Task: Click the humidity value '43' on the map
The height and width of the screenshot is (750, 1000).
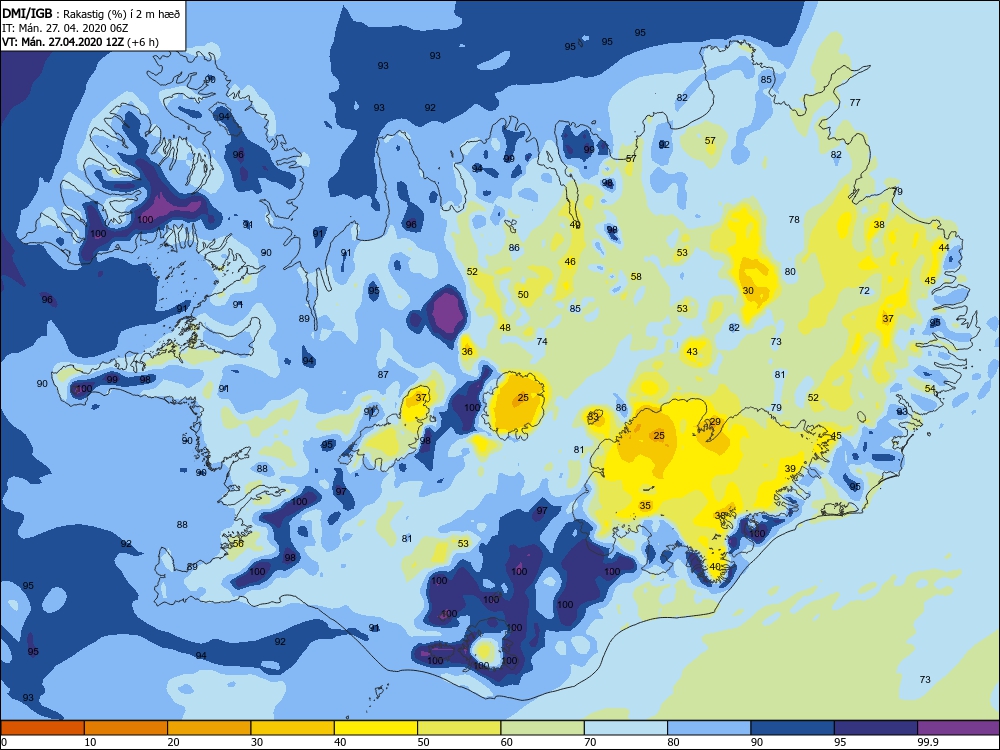Action: [x=691, y=351]
